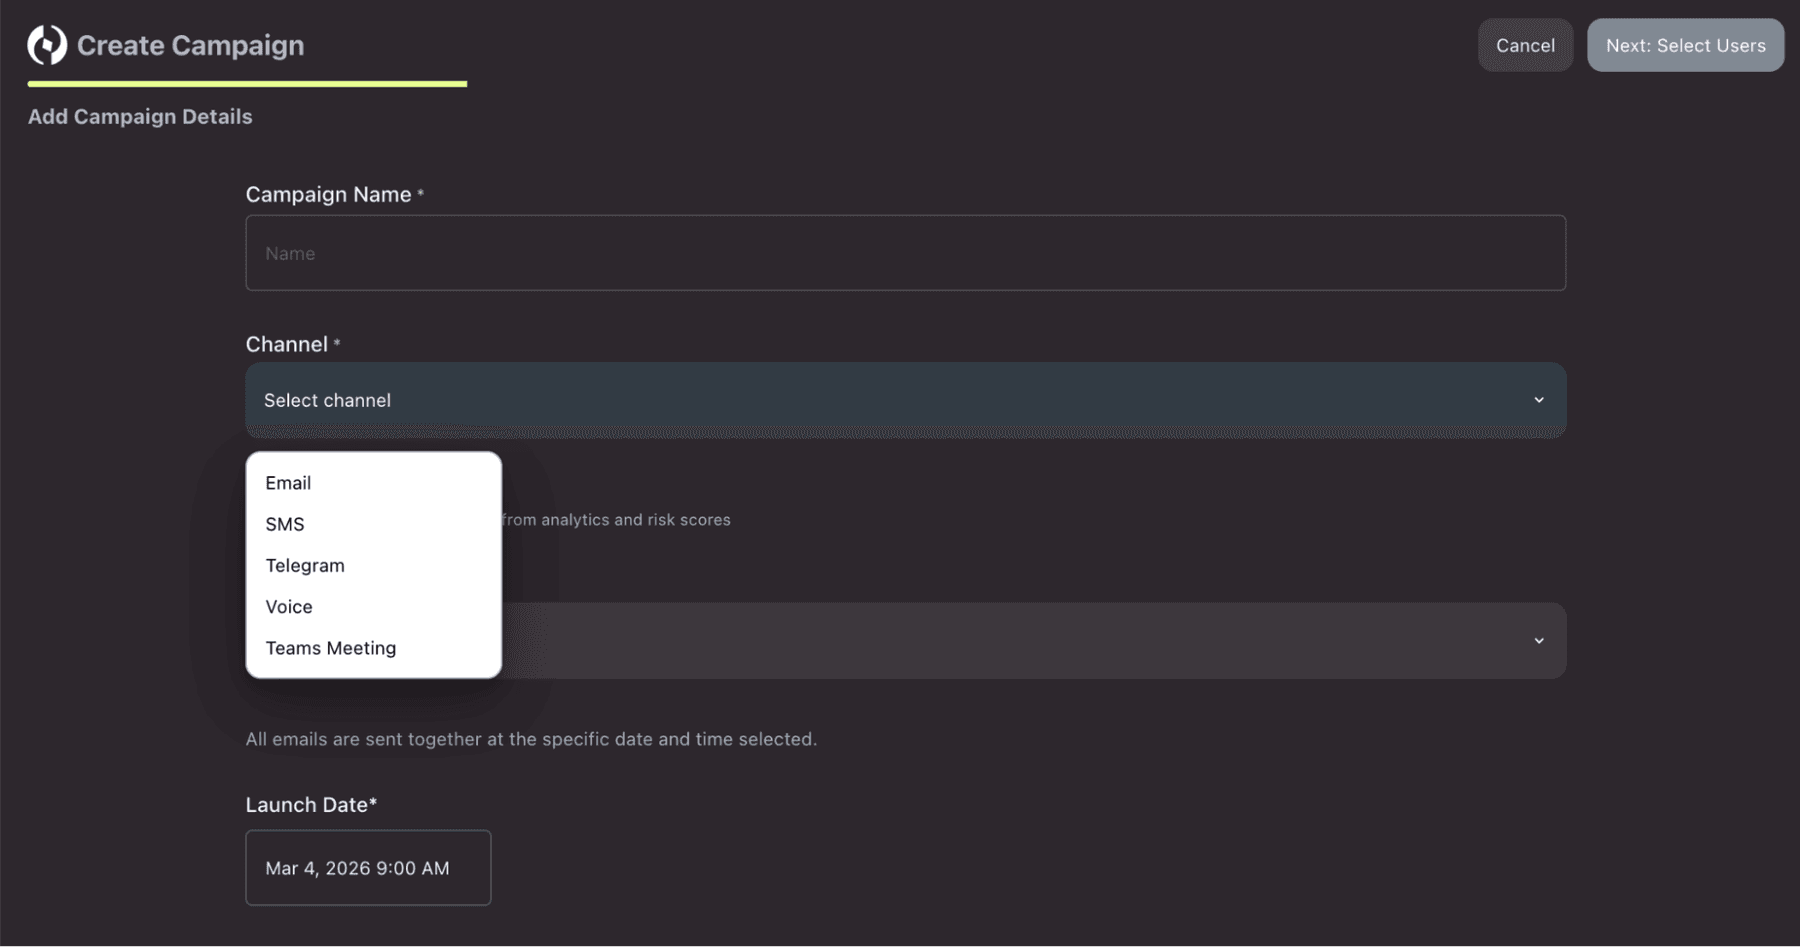Click the chevron on the Select channel field
The image size is (1800, 947).
click(1538, 399)
